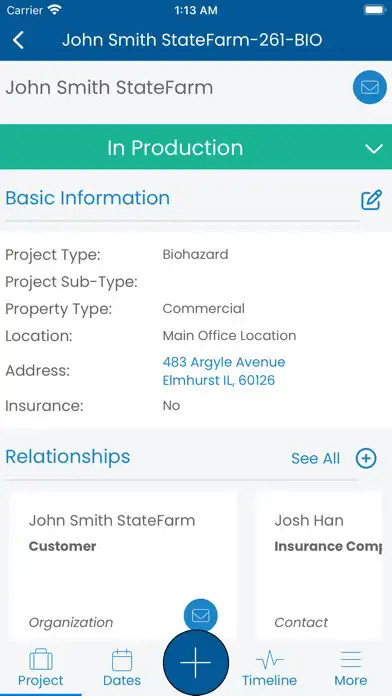Tap the email icon beside John Smith StateFarm heading
The width and height of the screenshot is (392, 696).
click(x=369, y=87)
